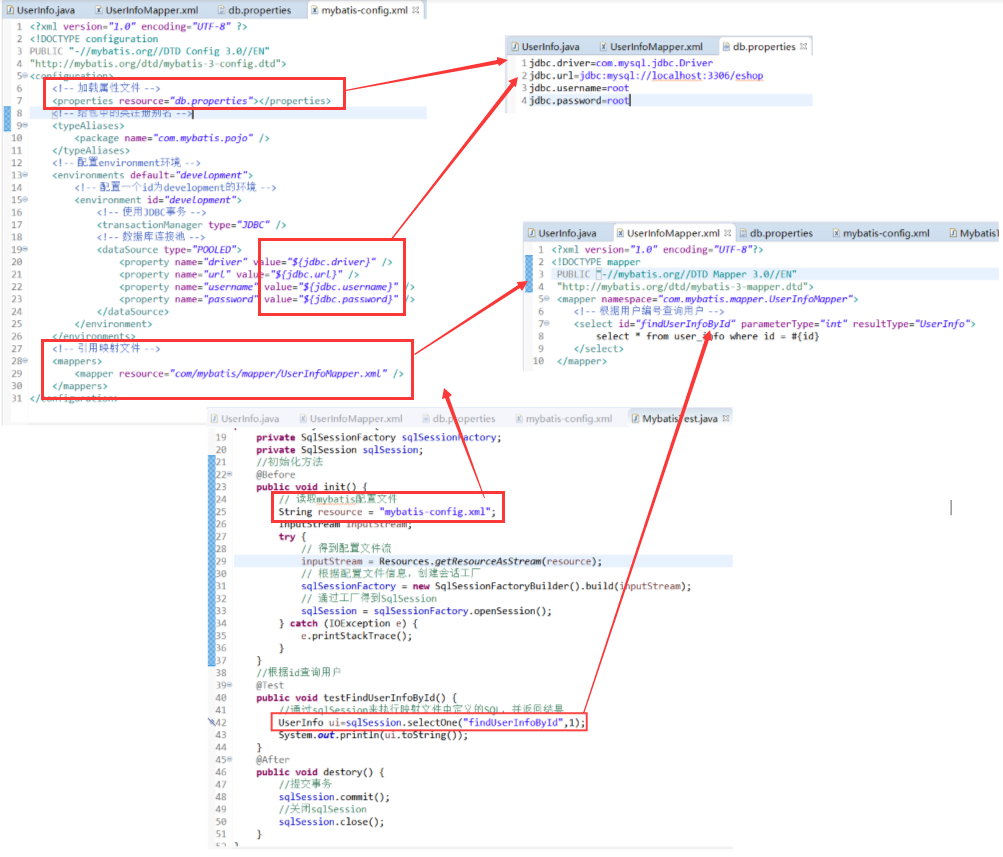
Task: Open UserInfoMapper.xml tab in the MybatisTest editor
Action: (351, 419)
